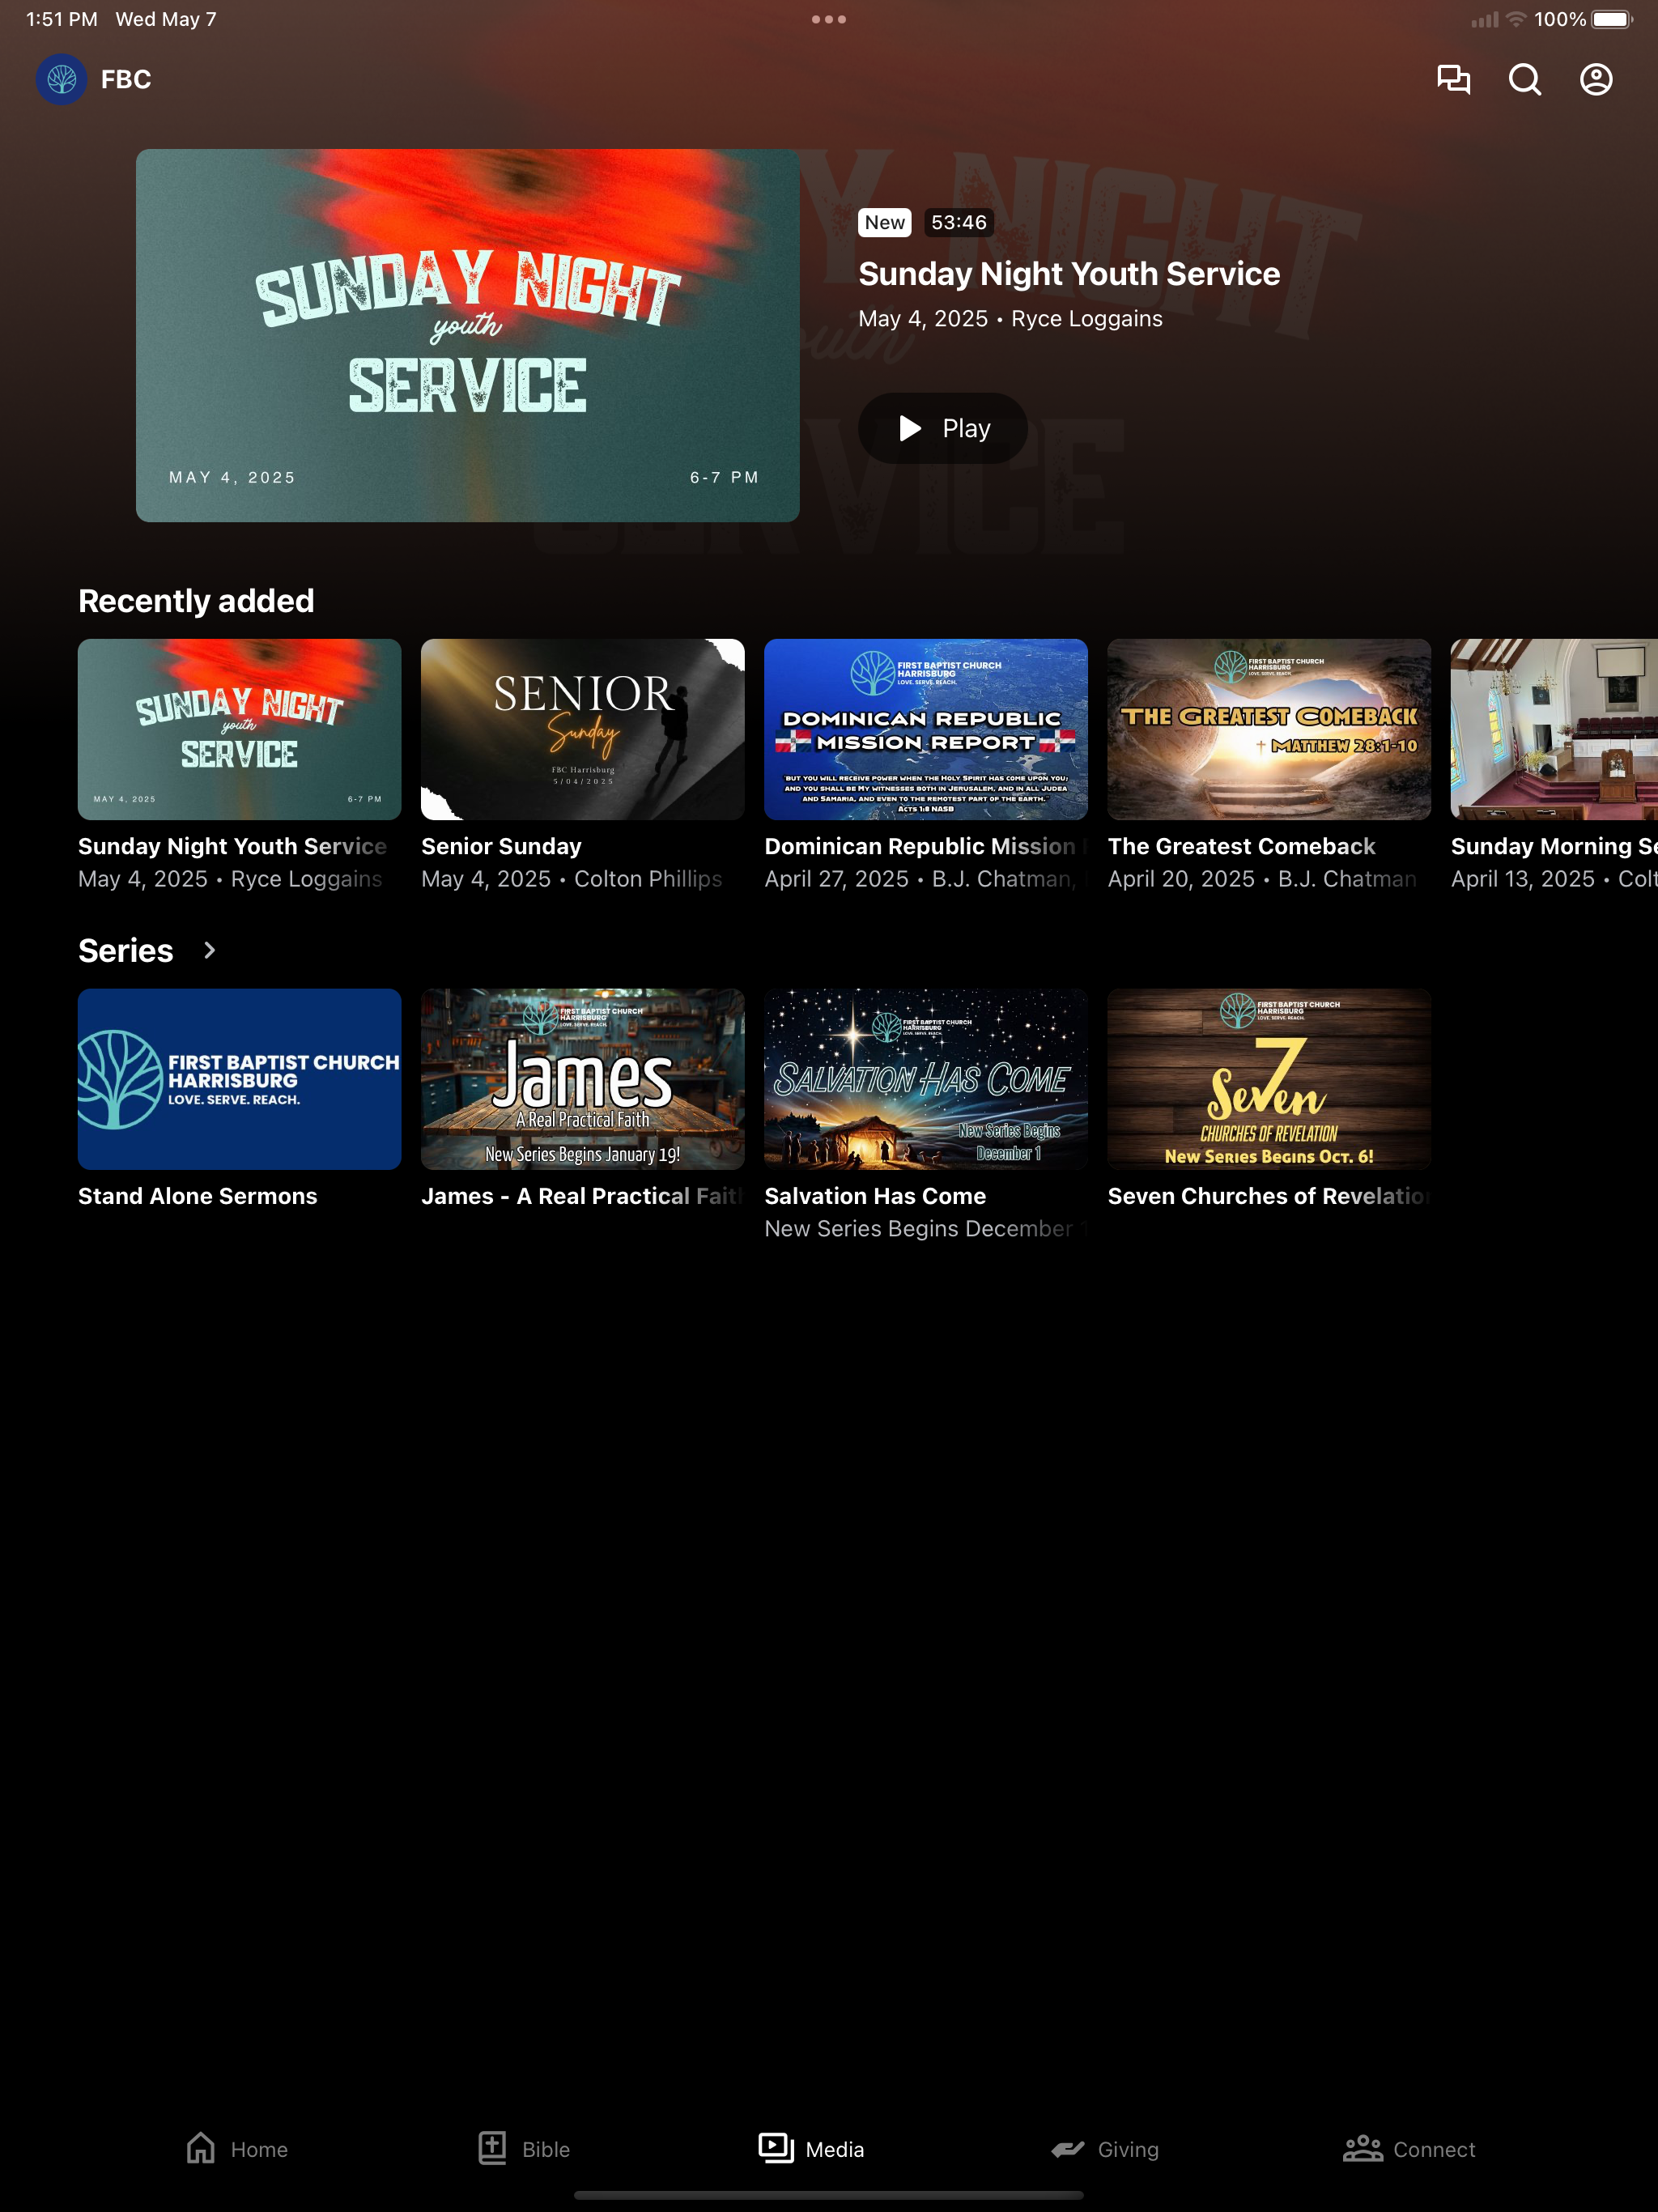Open the chat messages icon
Viewport: 1658px width, 2212px height.
1453,79
